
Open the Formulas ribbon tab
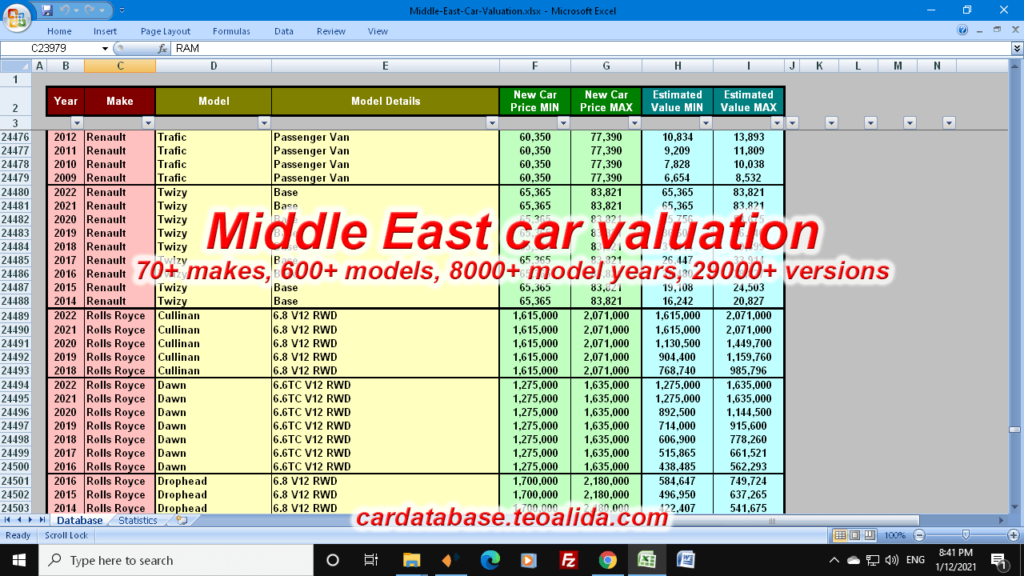coord(231,31)
